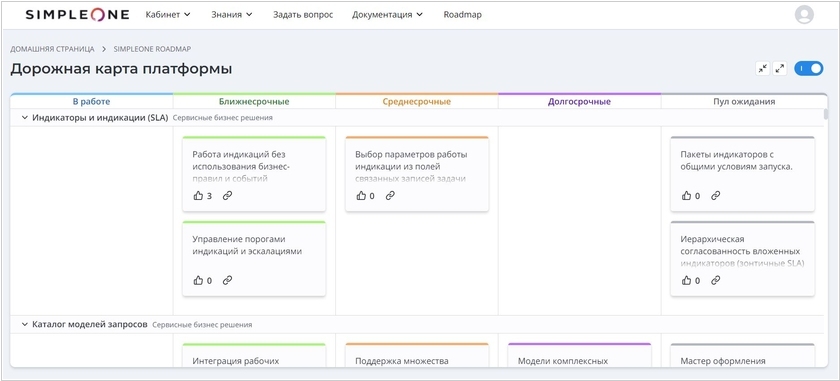Click the expand-all arrows icon

pos(780,69)
